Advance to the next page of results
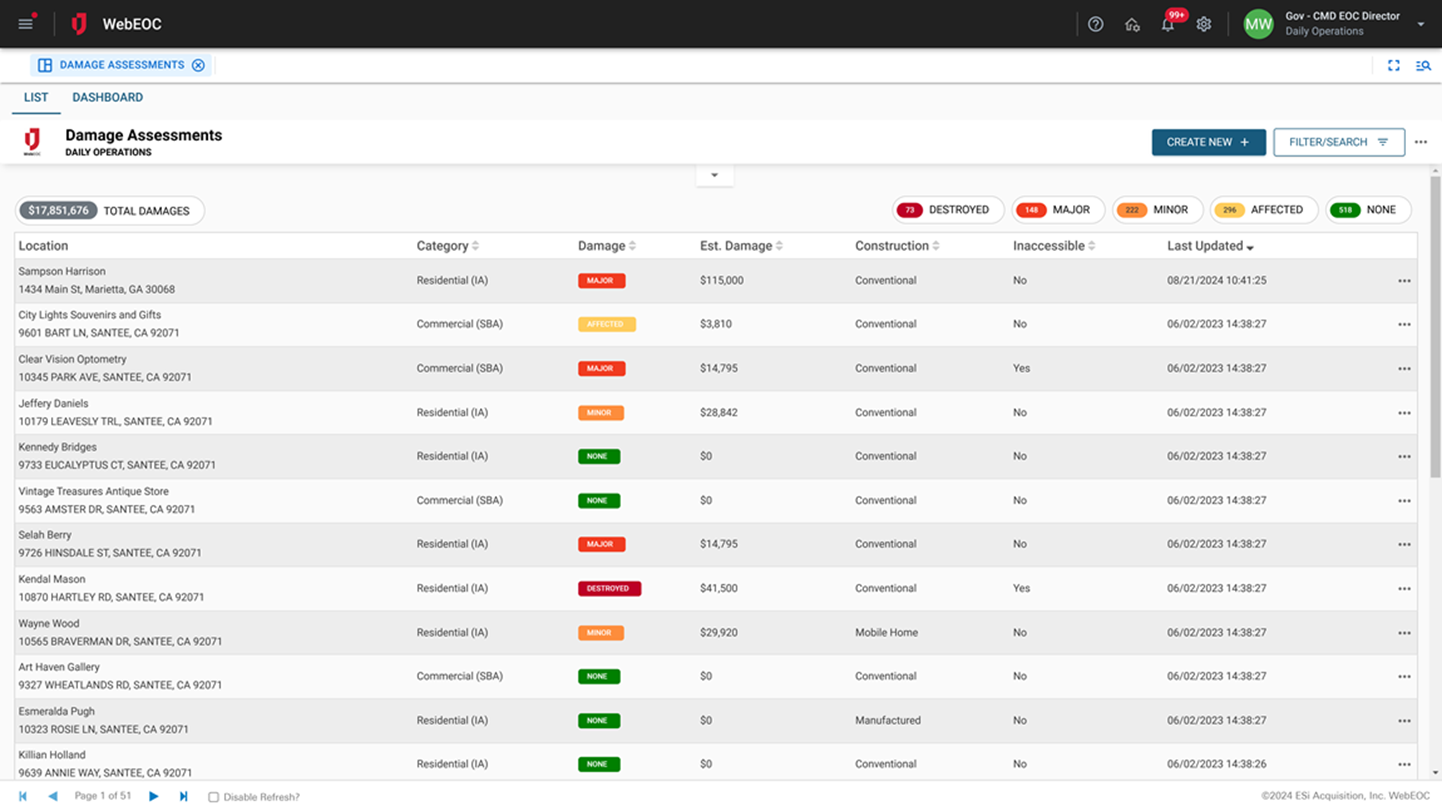1442x811 pixels. [x=153, y=797]
